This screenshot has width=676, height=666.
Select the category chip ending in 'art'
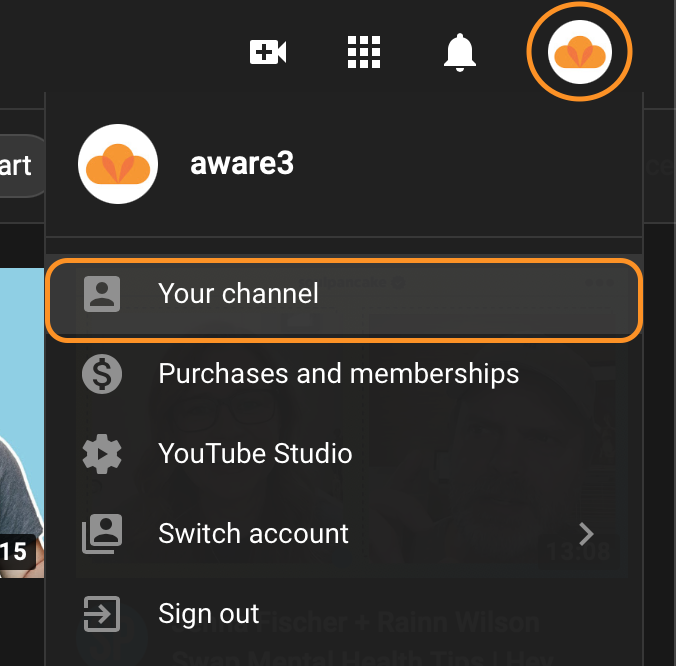click(x=22, y=166)
